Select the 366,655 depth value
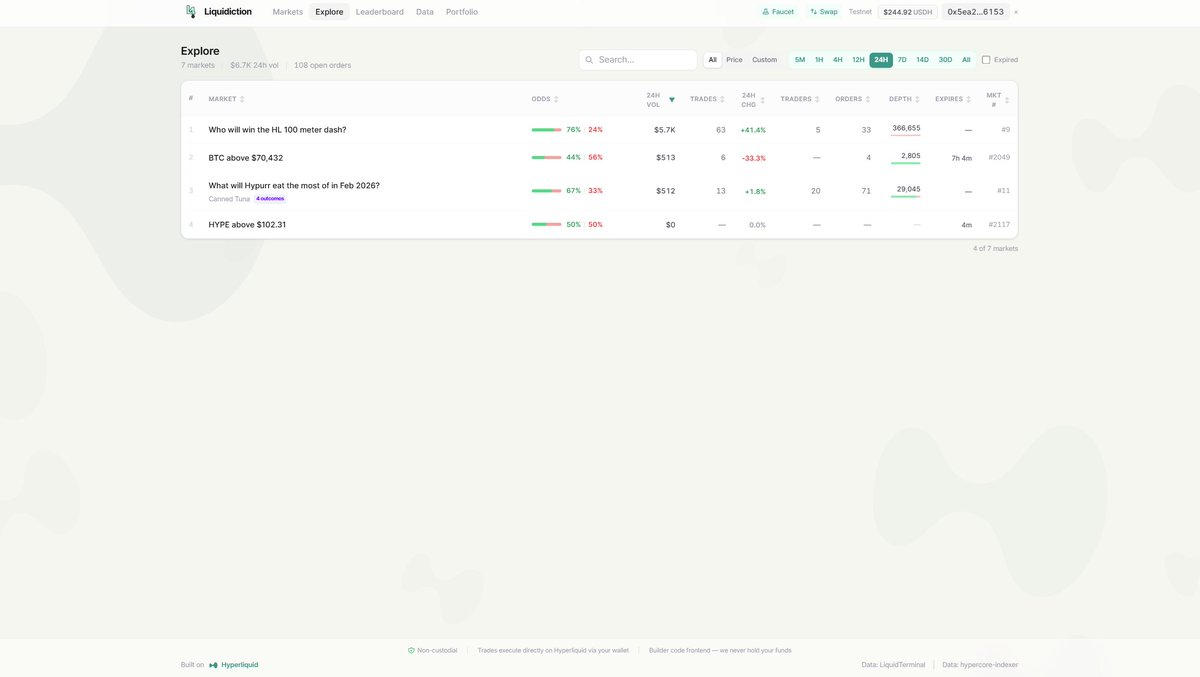Viewport: 1200px width, 677px height. [906, 128]
